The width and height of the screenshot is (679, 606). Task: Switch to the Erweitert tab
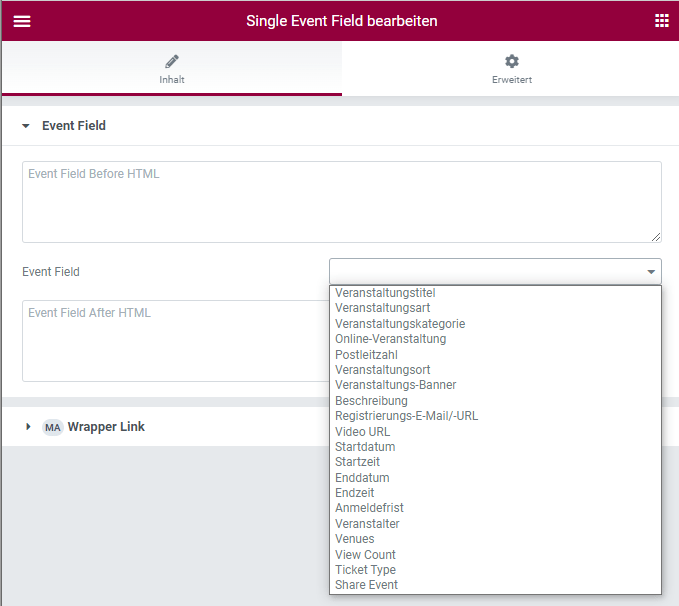point(511,70)
